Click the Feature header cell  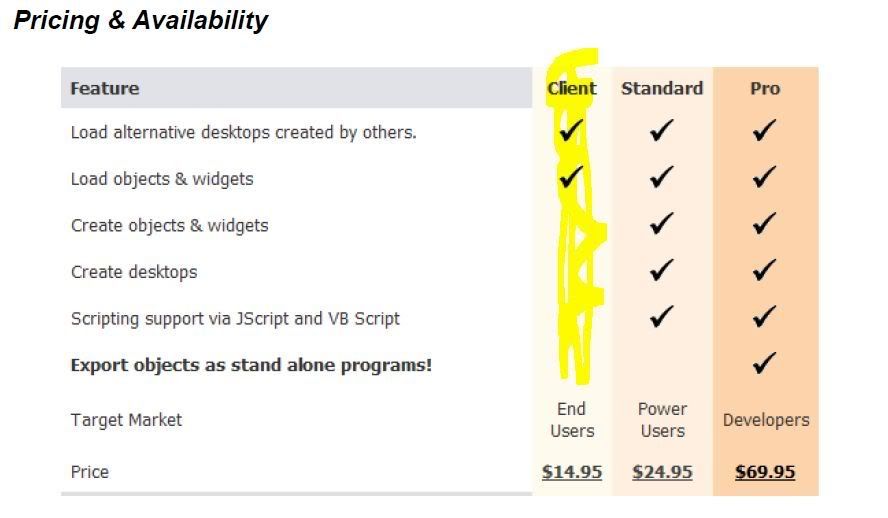click(296, 88)
